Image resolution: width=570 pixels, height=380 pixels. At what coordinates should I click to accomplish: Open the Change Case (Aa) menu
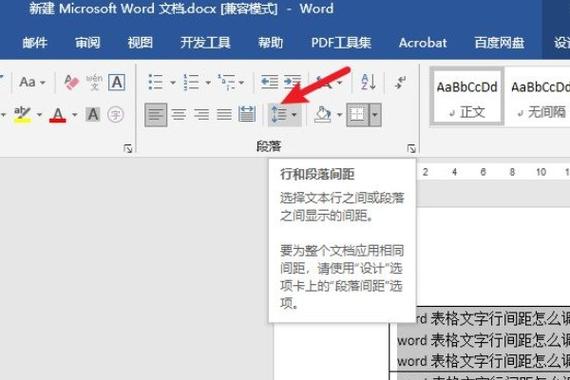tap(32, 82)
